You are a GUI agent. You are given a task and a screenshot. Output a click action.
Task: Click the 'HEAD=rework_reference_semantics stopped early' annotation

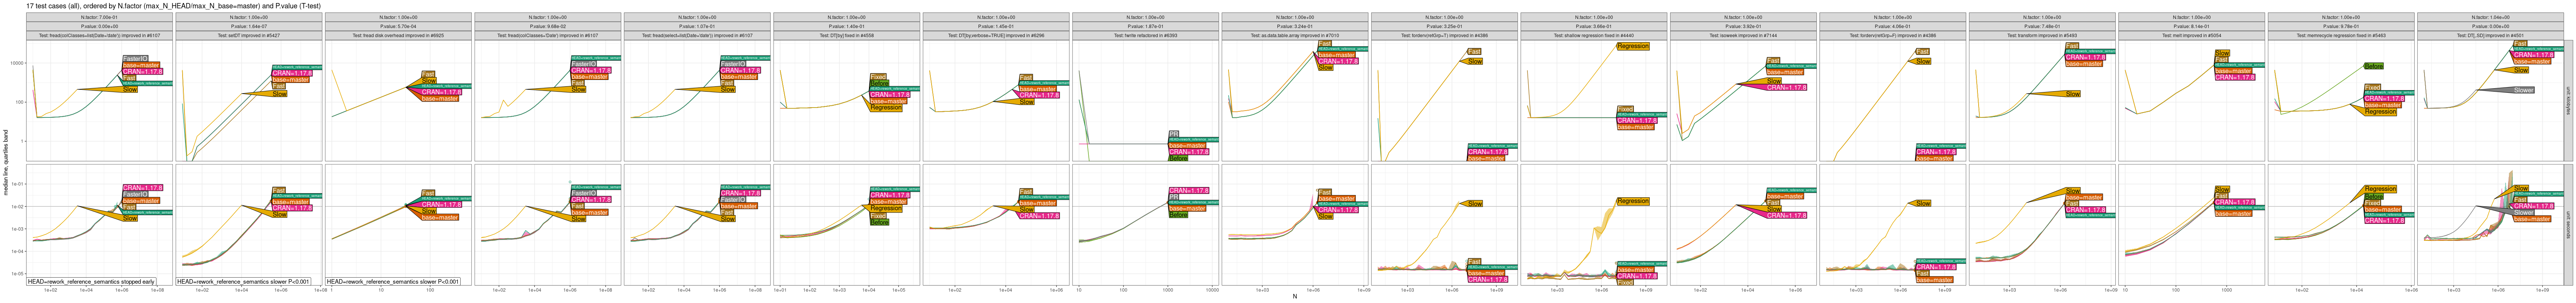91,282
